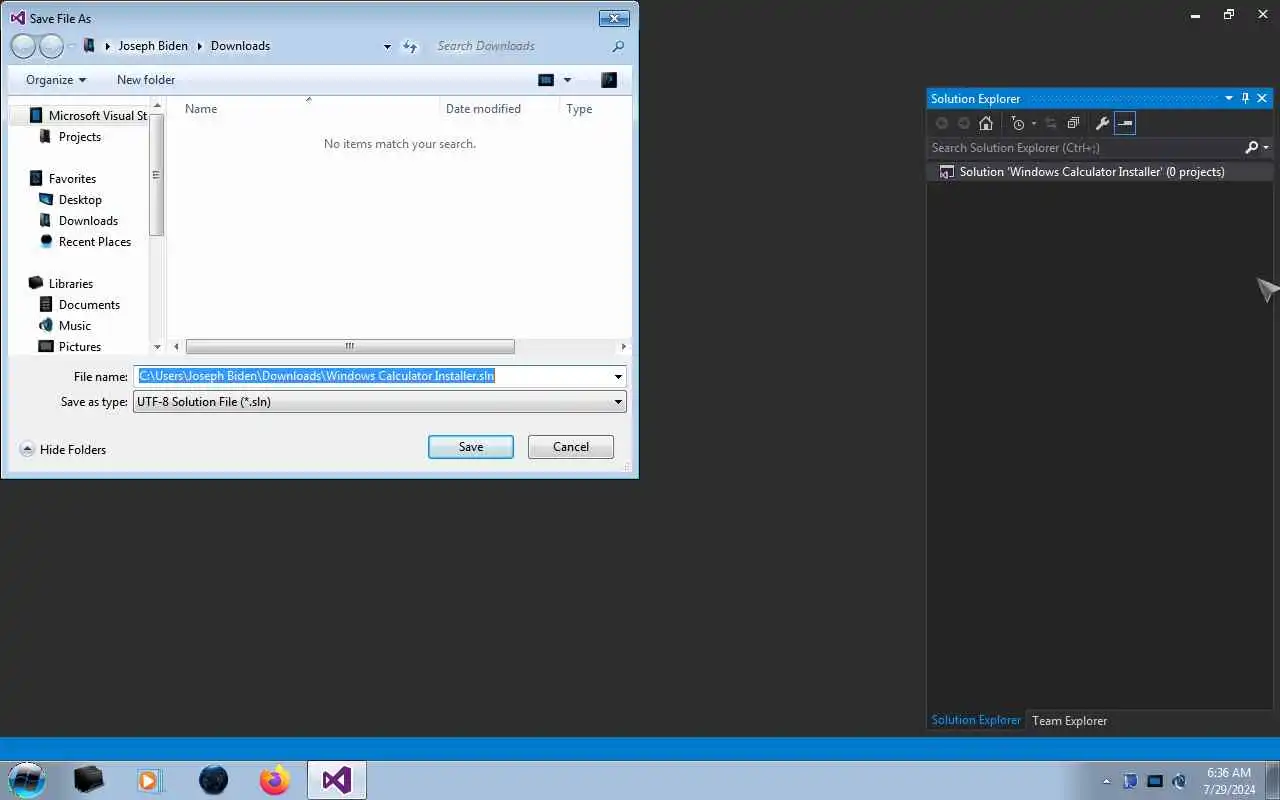The width and height of the screenshot is (1280, 800).
Task: Switch to the Solution Explorer bottom tab
Action: pyautogui.click(x=976, y=720)
